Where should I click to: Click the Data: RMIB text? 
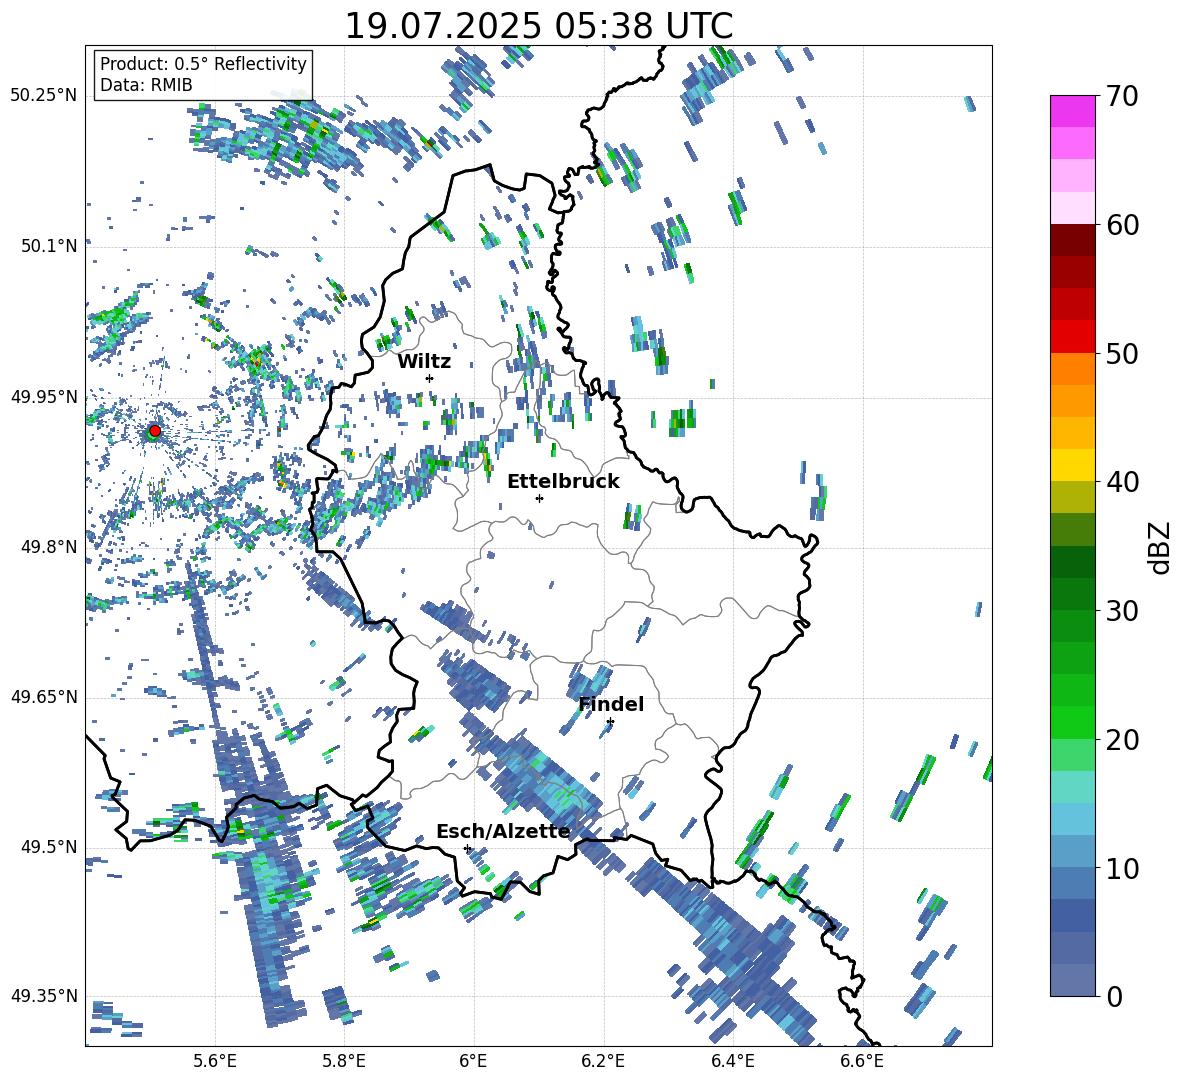(146, 85)
